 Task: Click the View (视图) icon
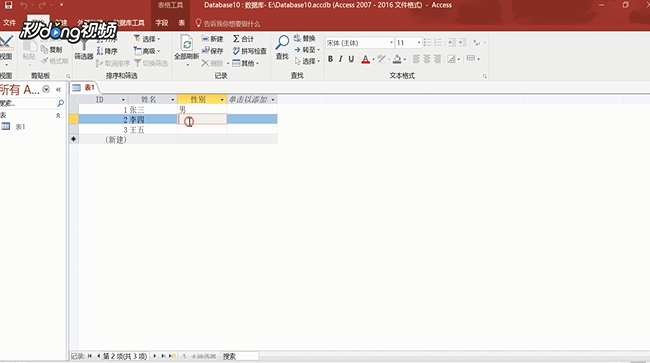point(6,43)
